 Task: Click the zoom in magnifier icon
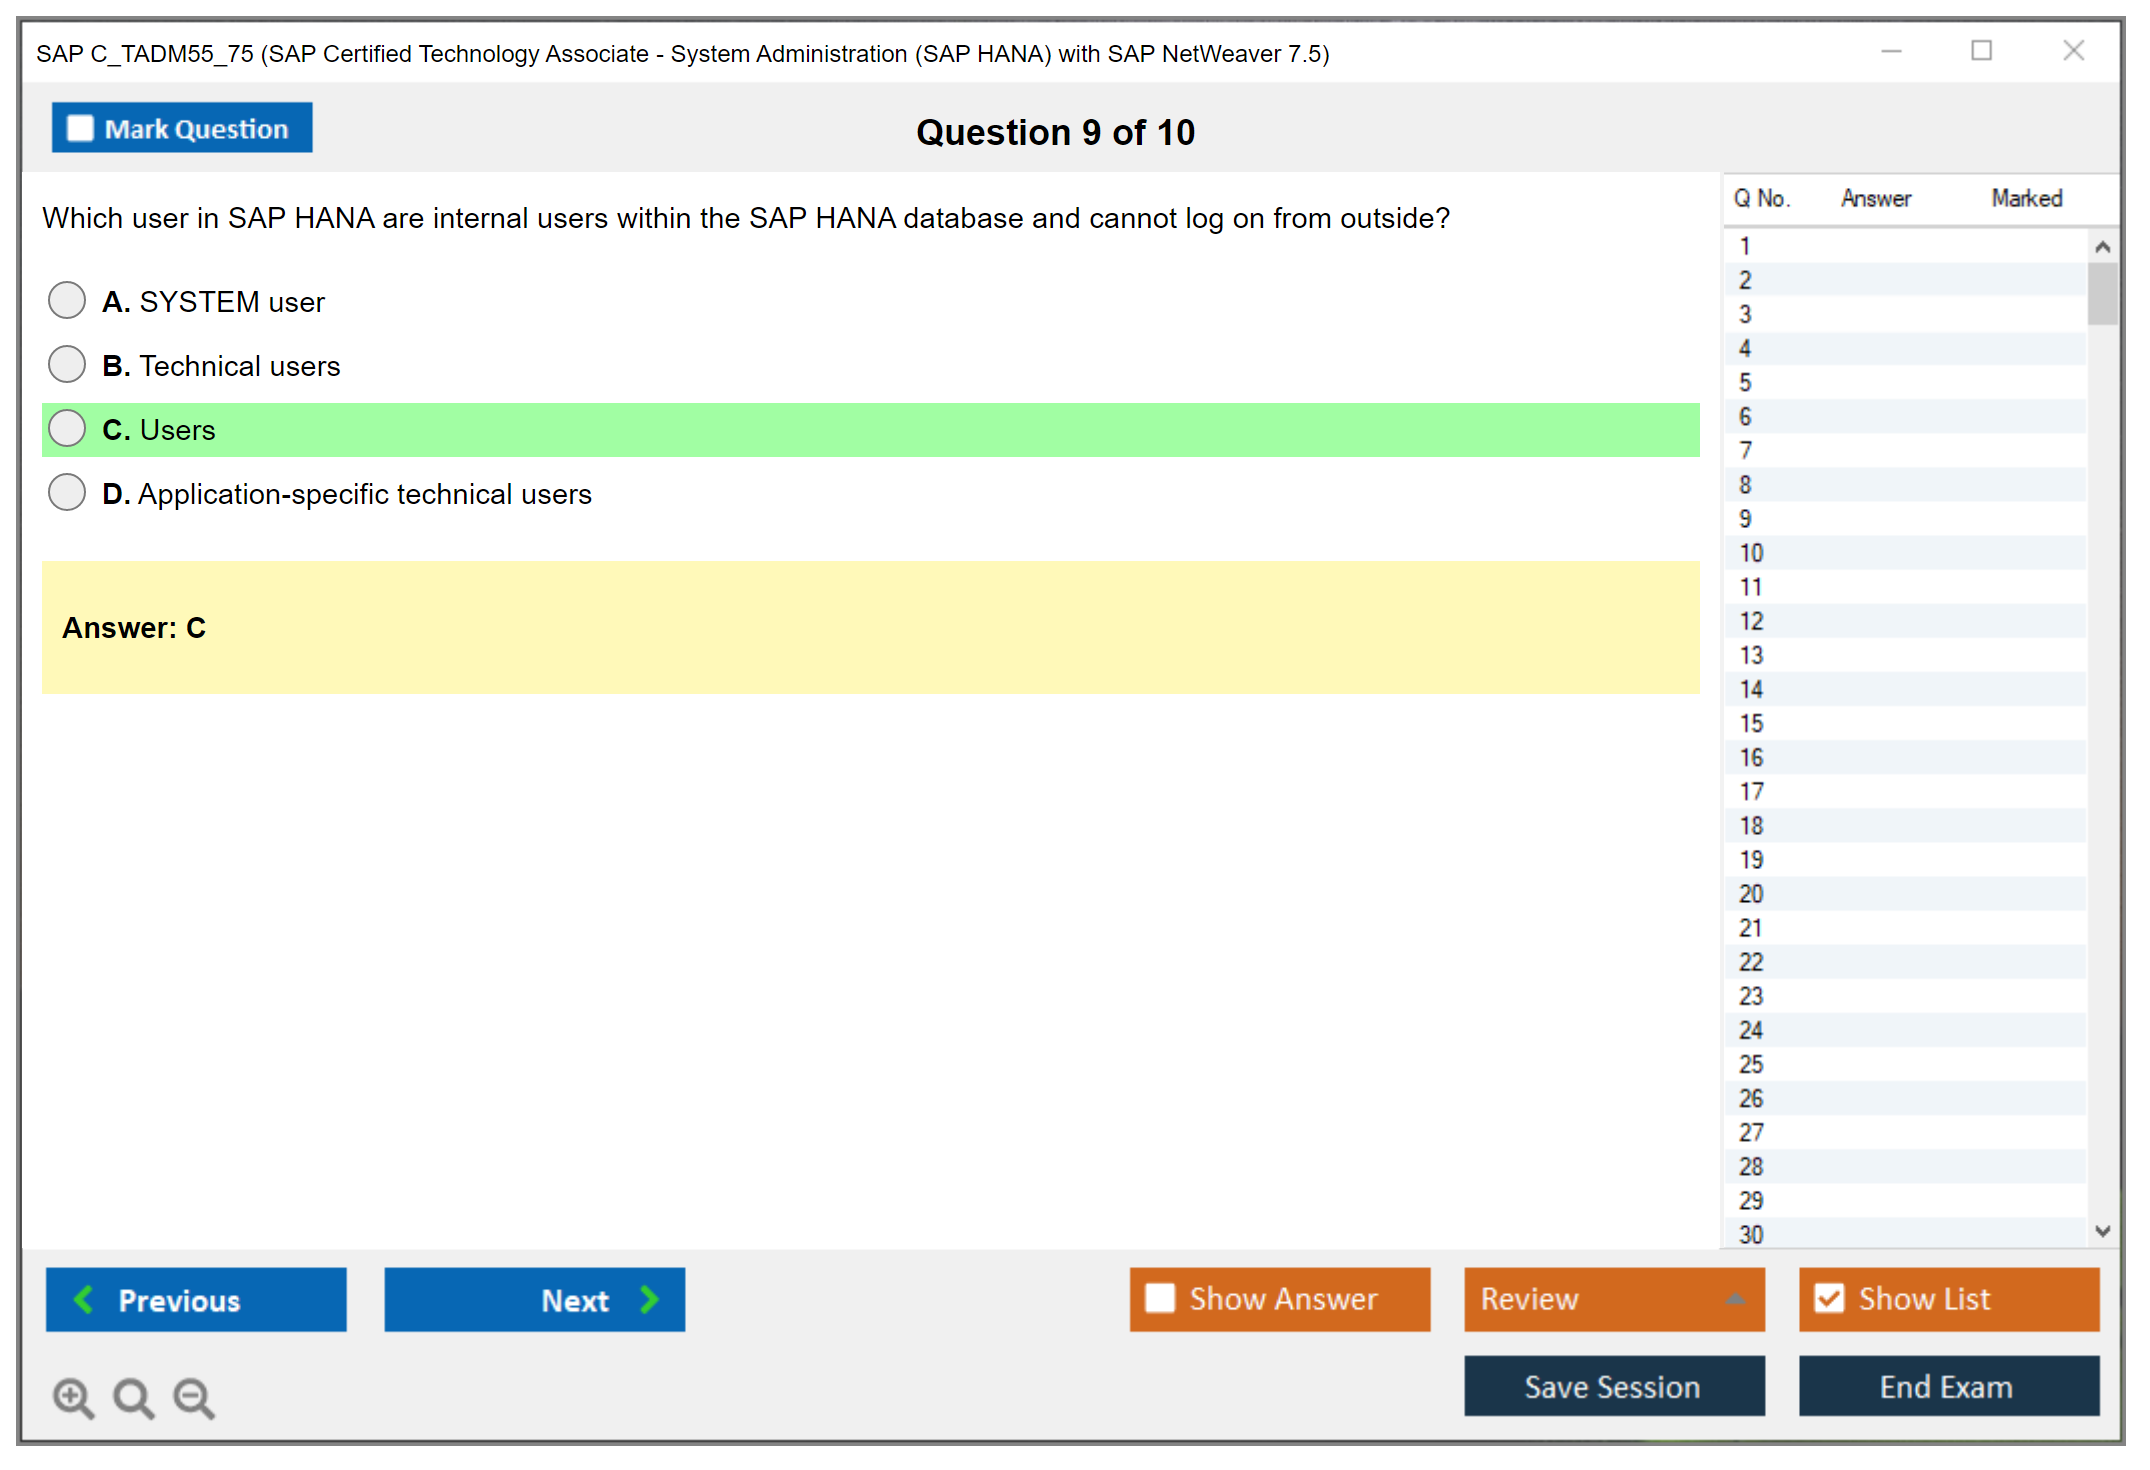coord(73,1397)
